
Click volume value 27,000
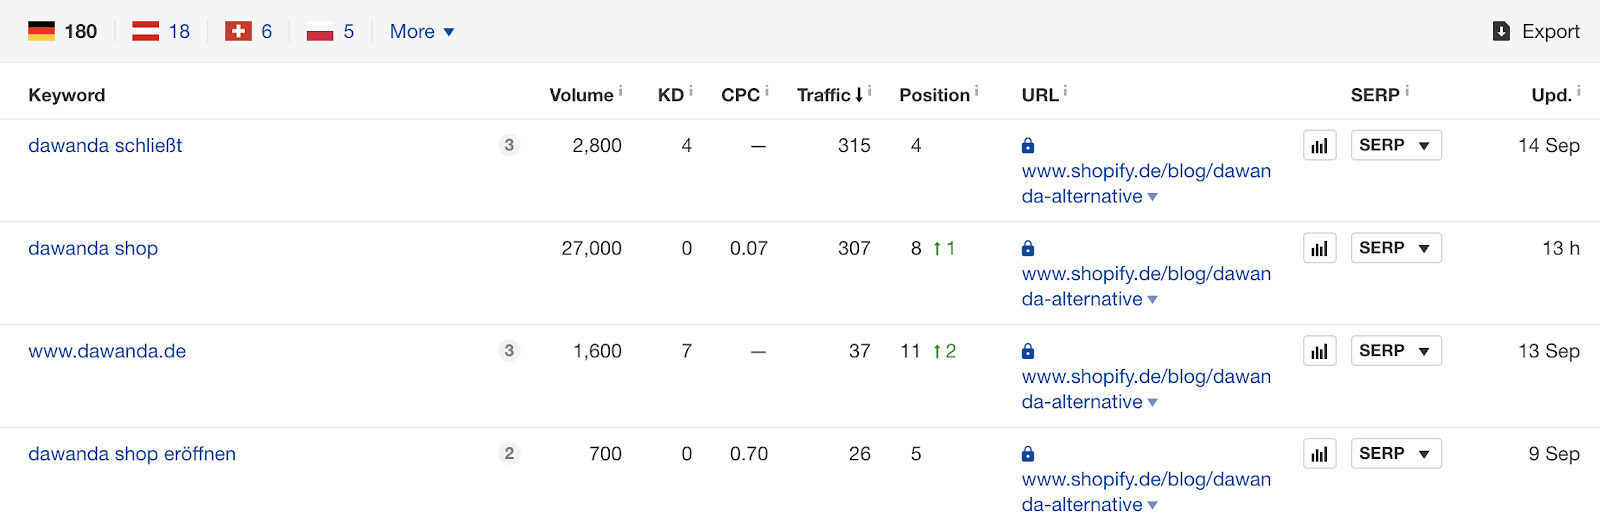pos(591,249)
